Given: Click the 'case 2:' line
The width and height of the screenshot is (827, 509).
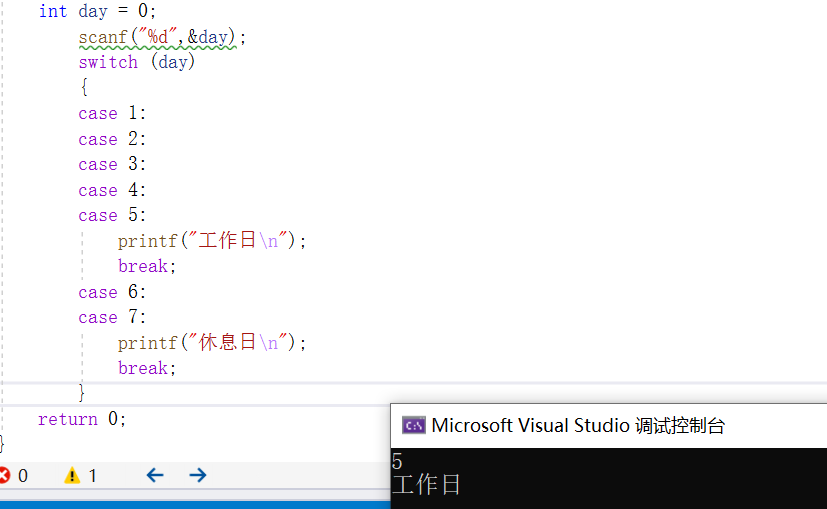Looking at the screenshot, I should 112,139.
